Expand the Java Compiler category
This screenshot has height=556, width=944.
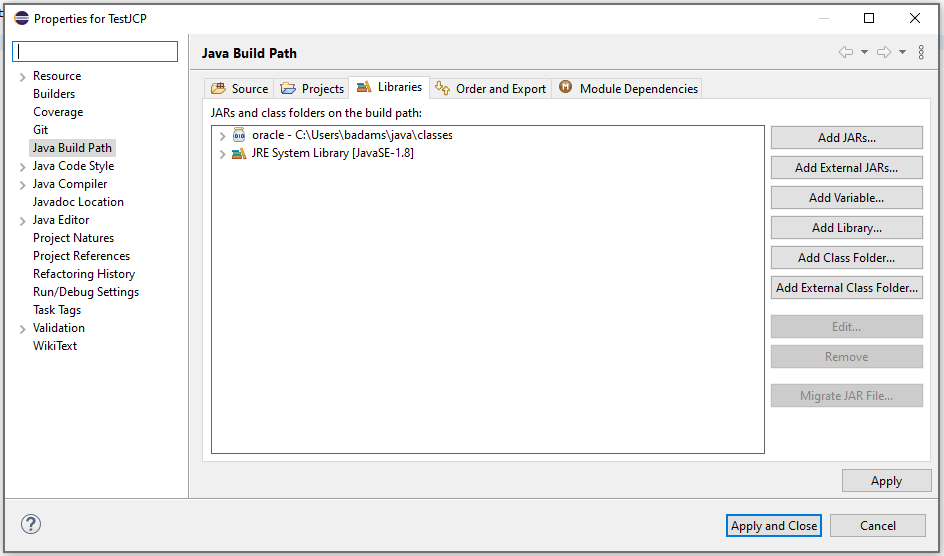[x=22, y=185]
